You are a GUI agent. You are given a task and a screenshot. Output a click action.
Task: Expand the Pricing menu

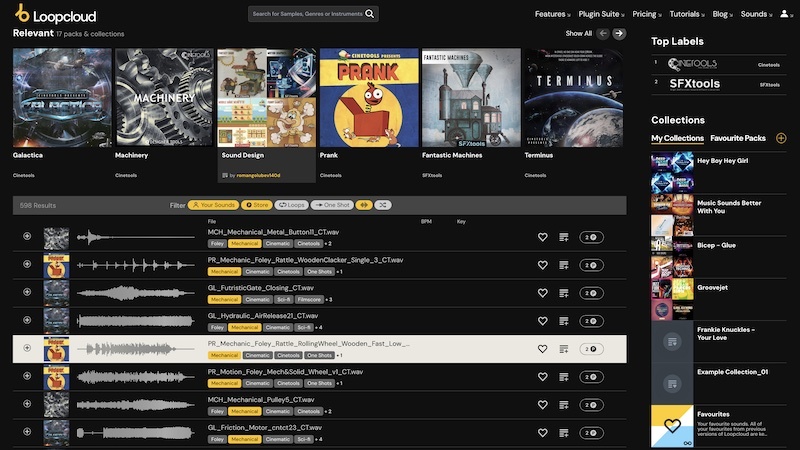tap(646, 14)
